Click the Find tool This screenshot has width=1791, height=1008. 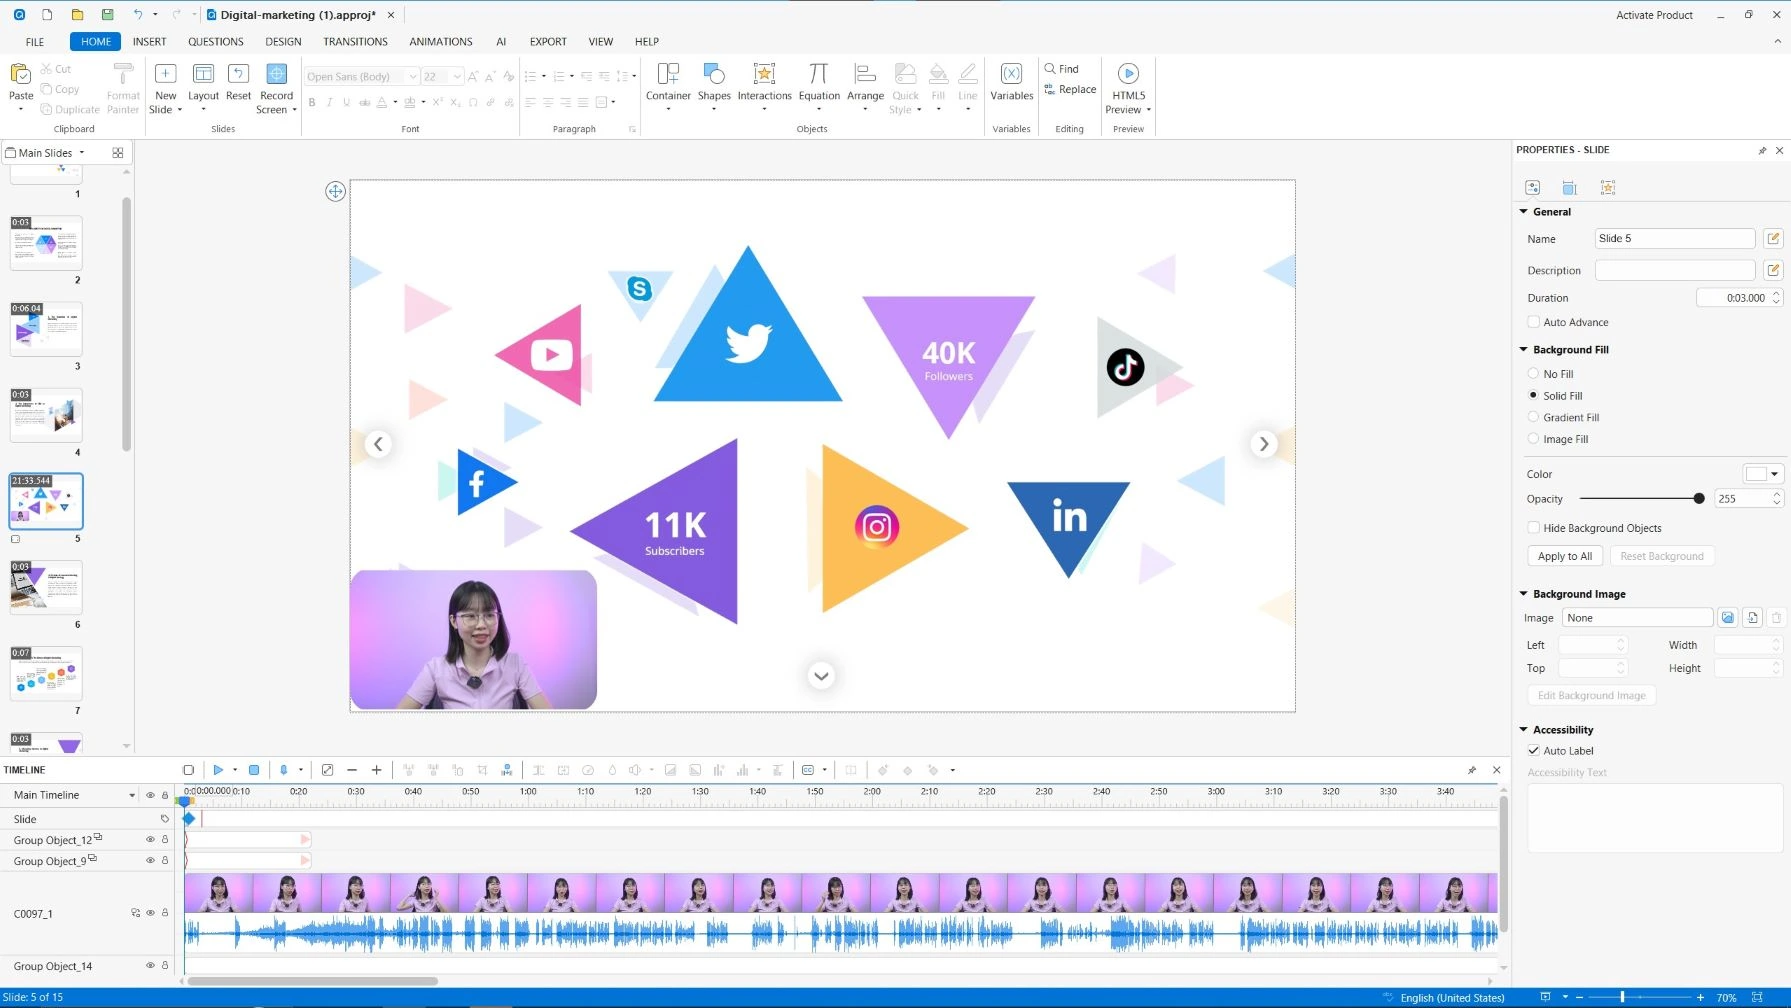click(x=1062, y=69)
